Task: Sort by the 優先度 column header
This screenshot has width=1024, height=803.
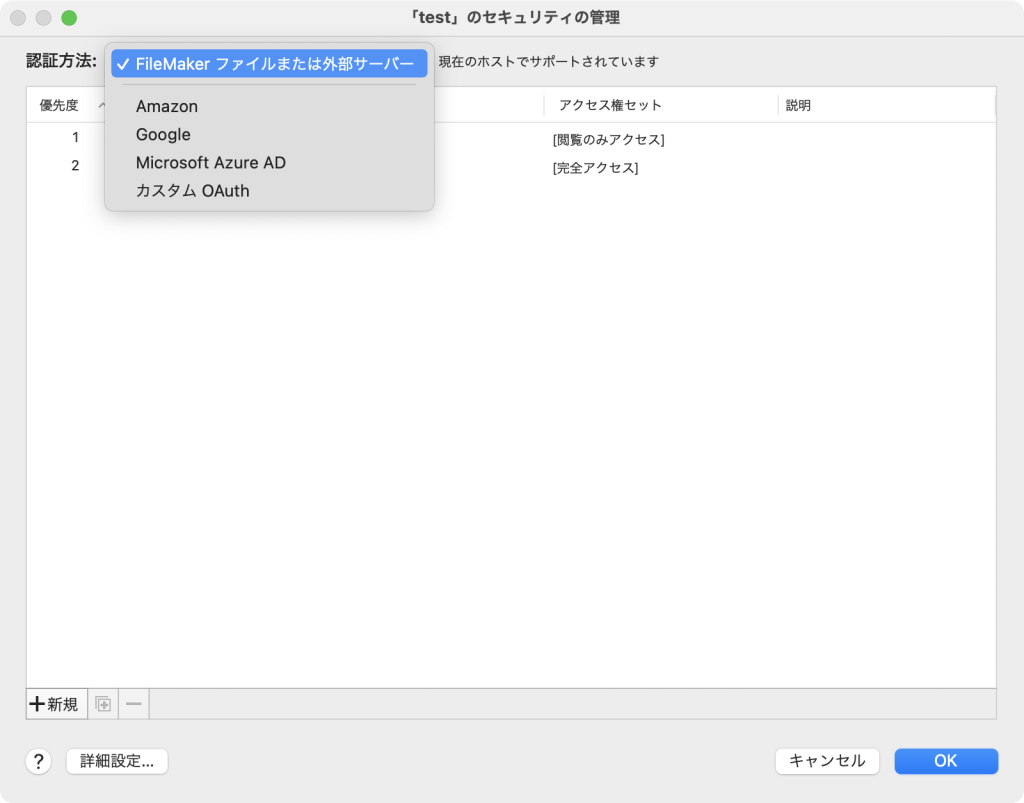Action: (x=60, y=105)
